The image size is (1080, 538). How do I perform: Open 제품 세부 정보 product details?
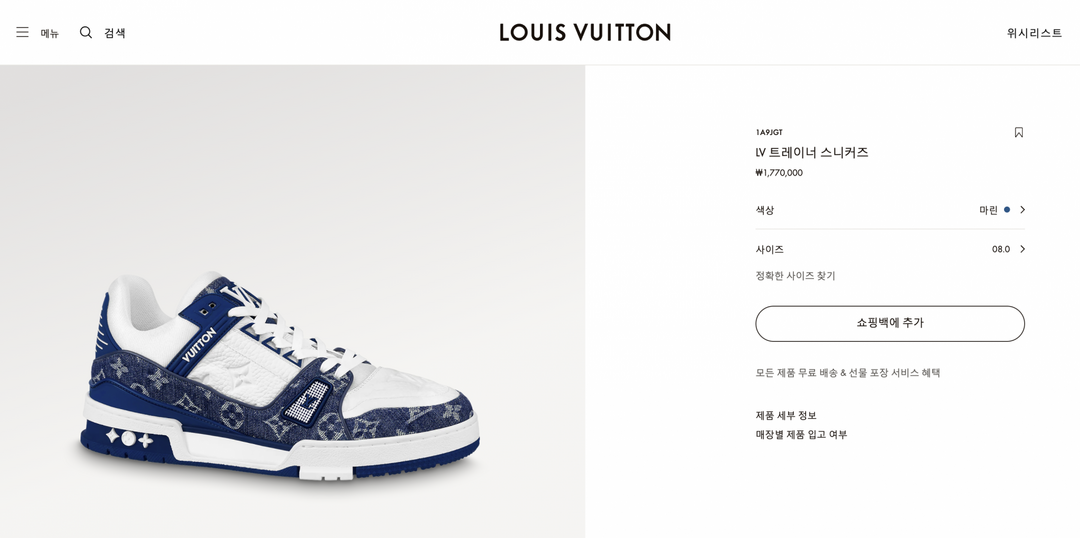[786, 415]
